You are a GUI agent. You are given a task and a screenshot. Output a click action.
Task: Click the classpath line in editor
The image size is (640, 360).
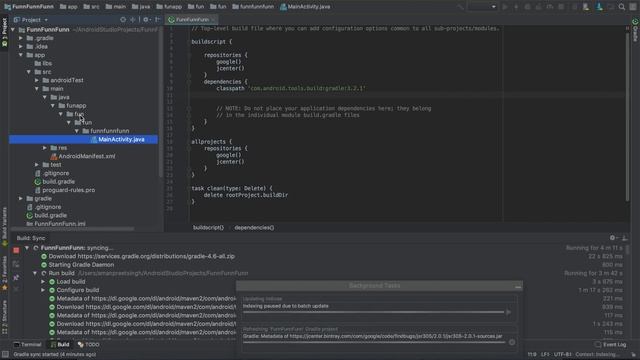[x=291, y=89]
